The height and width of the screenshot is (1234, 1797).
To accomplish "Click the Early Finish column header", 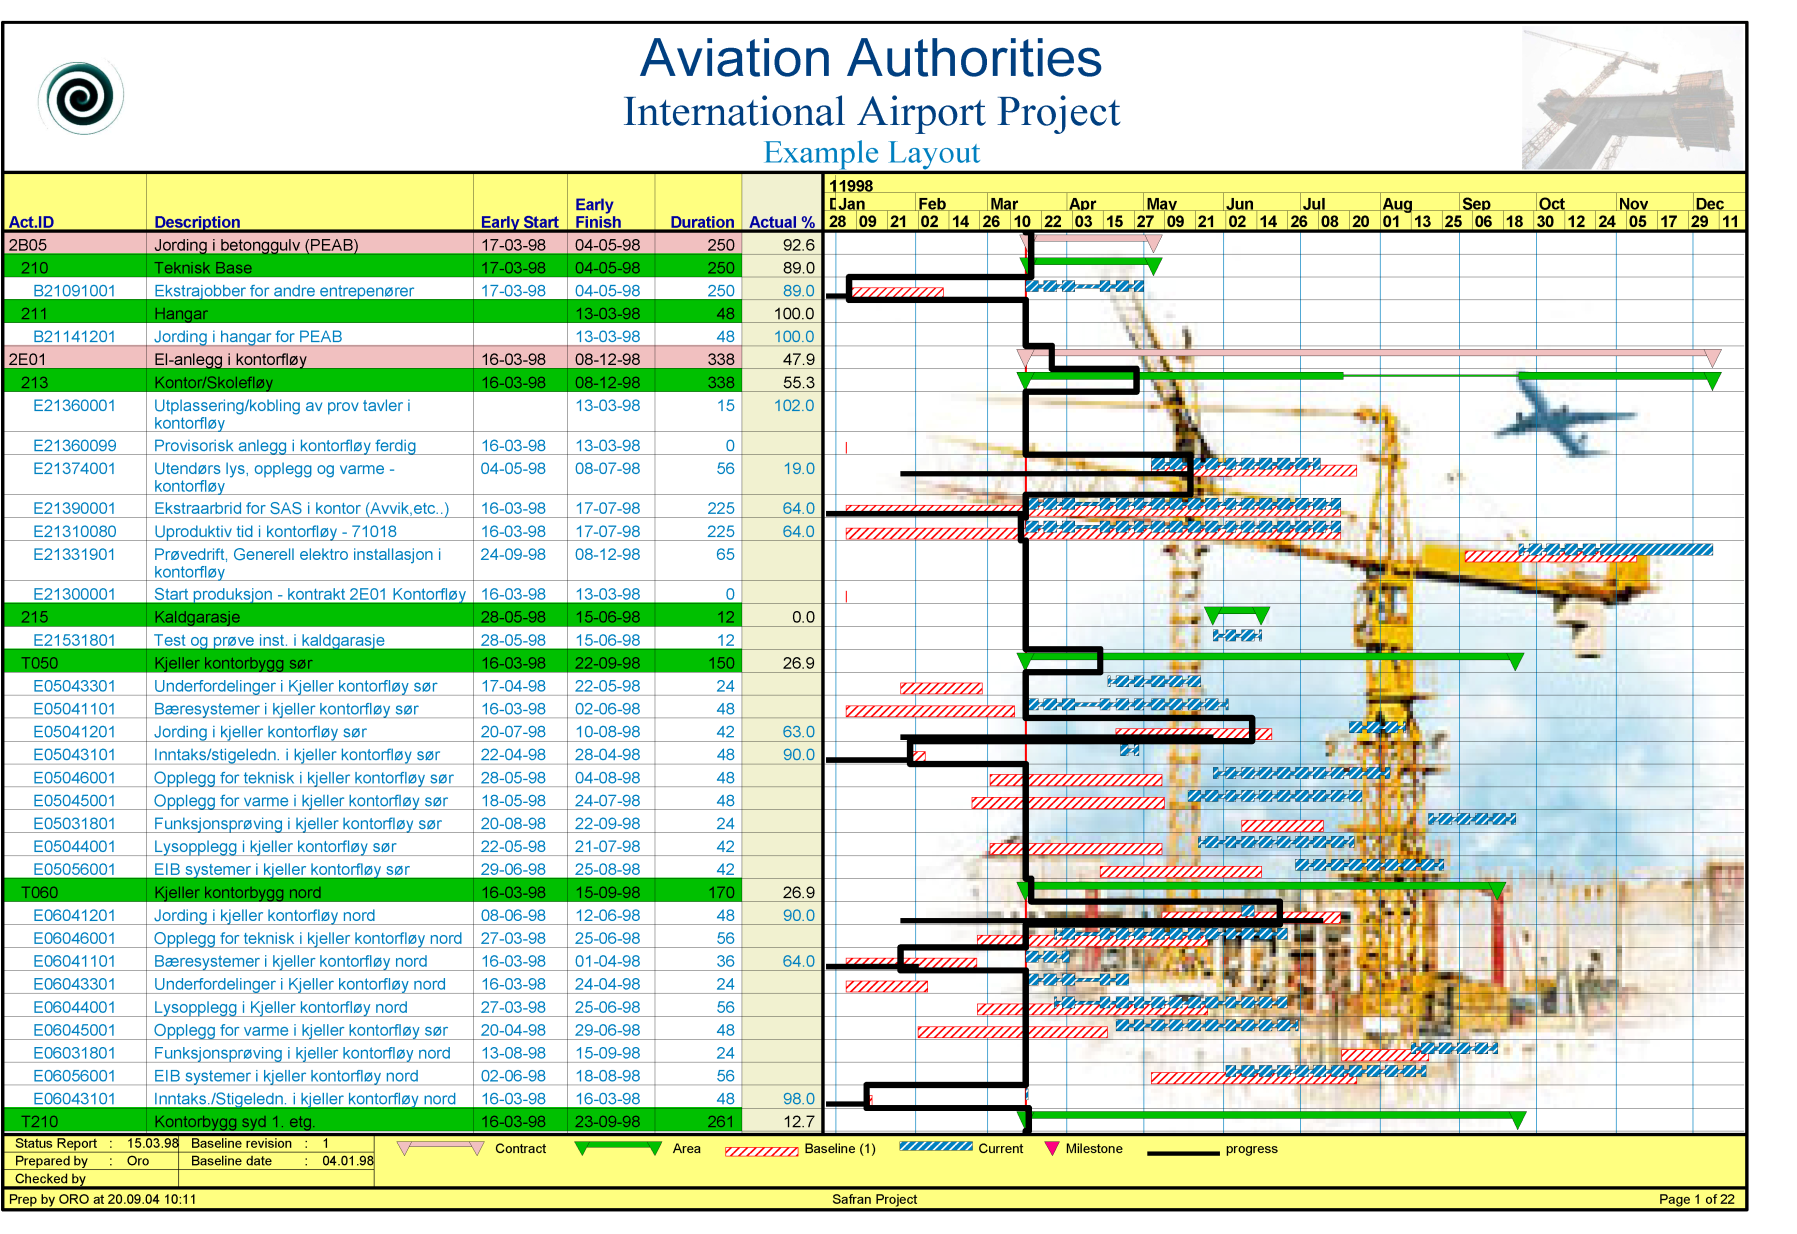I will [598, 213].
